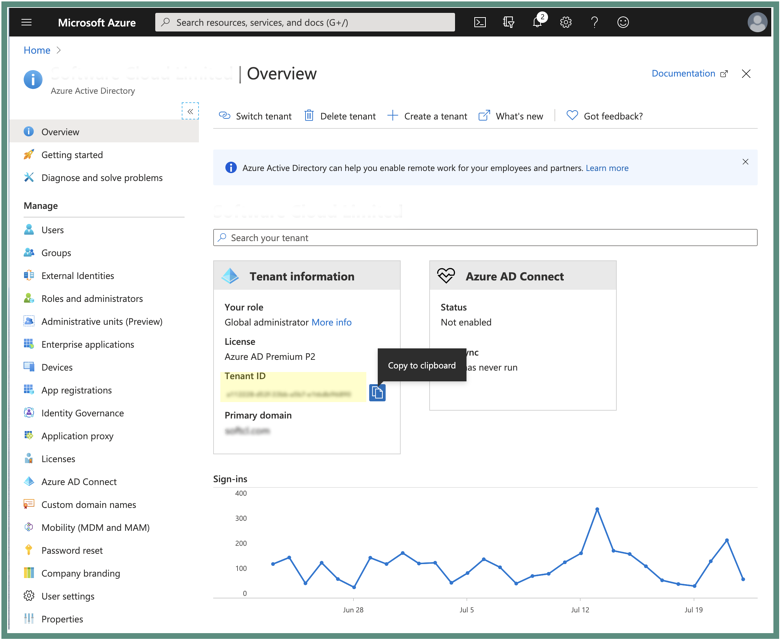
Task: Click the Search your tenant field
Action: (x=485, y=238)
